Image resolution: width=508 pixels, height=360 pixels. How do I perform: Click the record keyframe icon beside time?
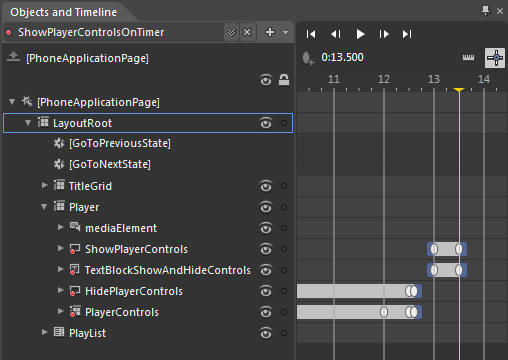pos(308,58)
